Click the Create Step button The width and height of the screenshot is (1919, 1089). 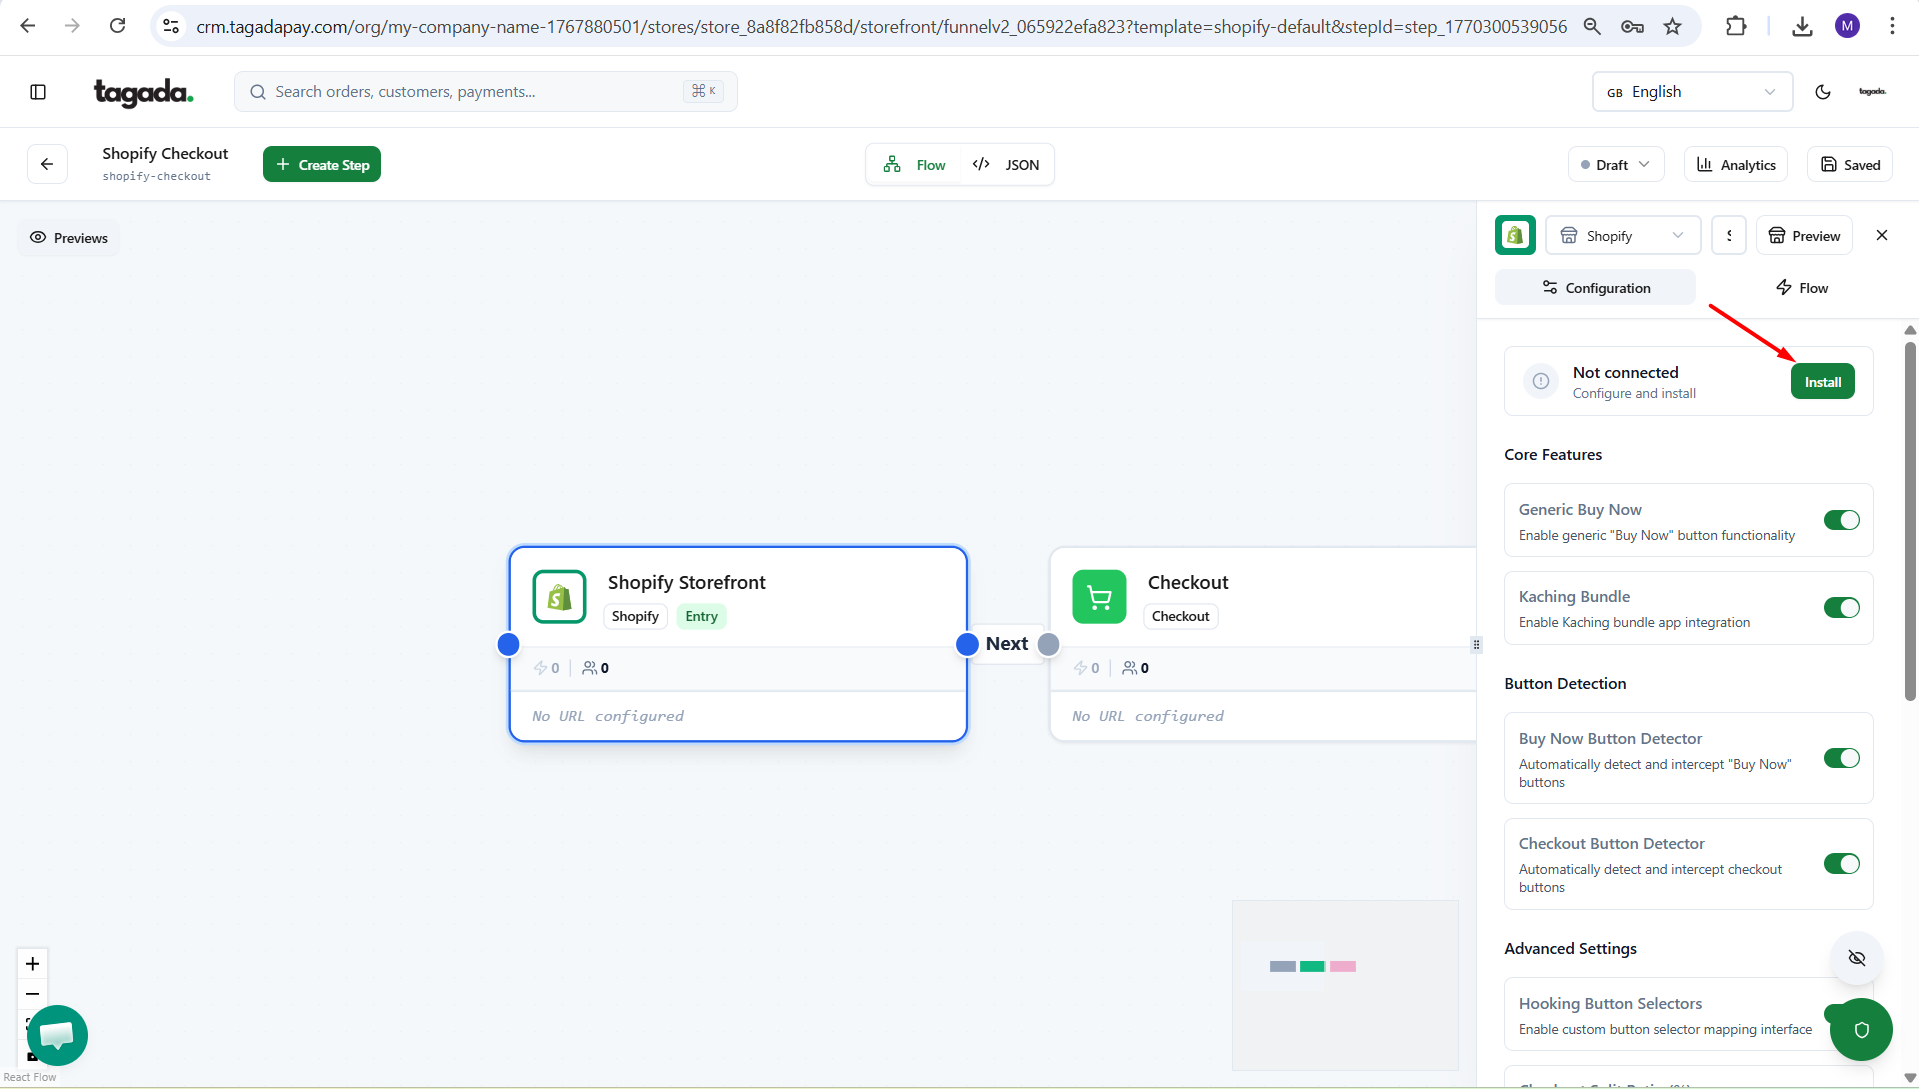322,165
